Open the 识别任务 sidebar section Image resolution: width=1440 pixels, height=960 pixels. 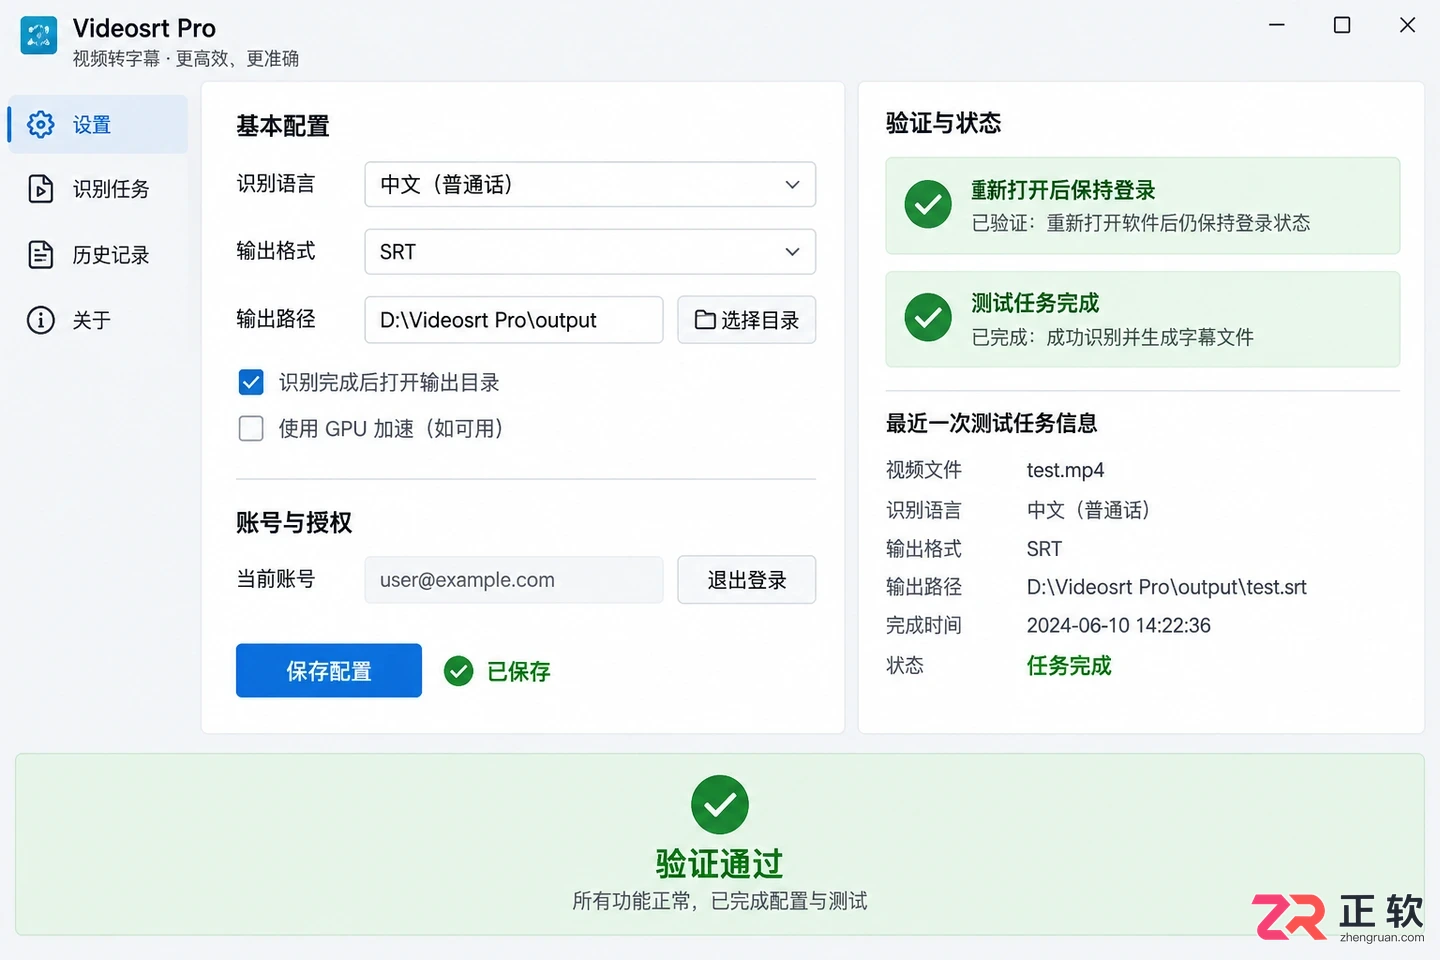98,189
